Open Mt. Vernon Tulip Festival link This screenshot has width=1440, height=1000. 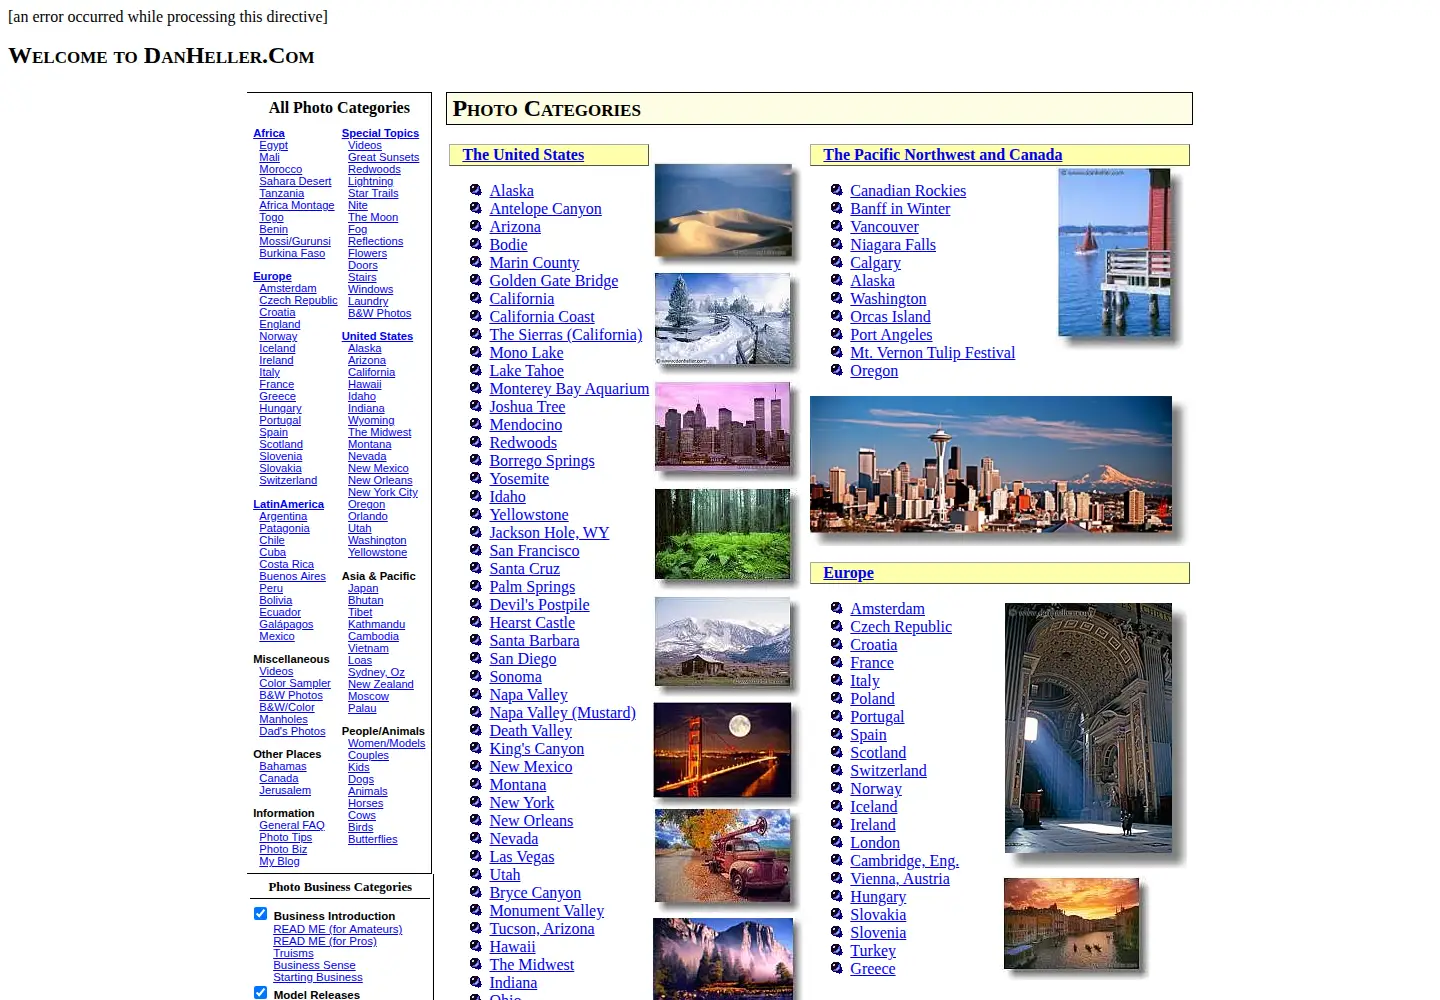tap(932, 352)
